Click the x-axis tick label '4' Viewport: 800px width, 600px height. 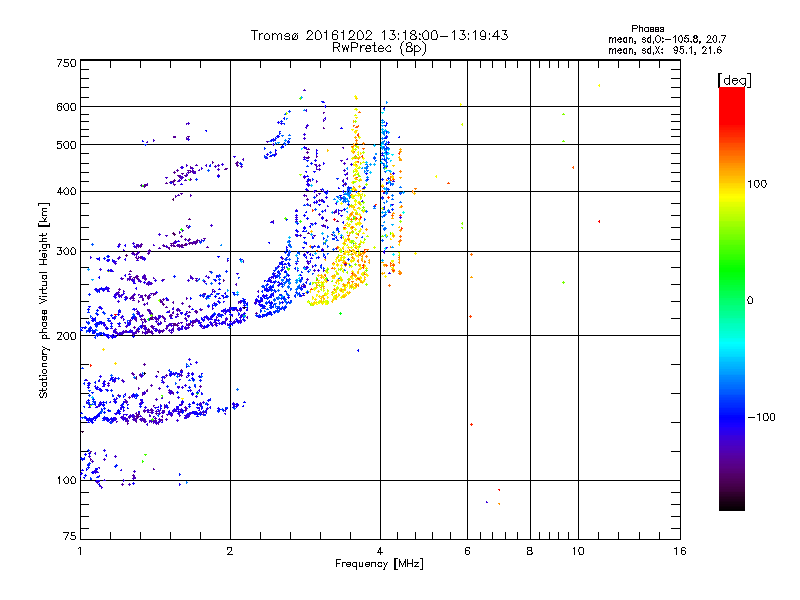[x=380, y=551]
